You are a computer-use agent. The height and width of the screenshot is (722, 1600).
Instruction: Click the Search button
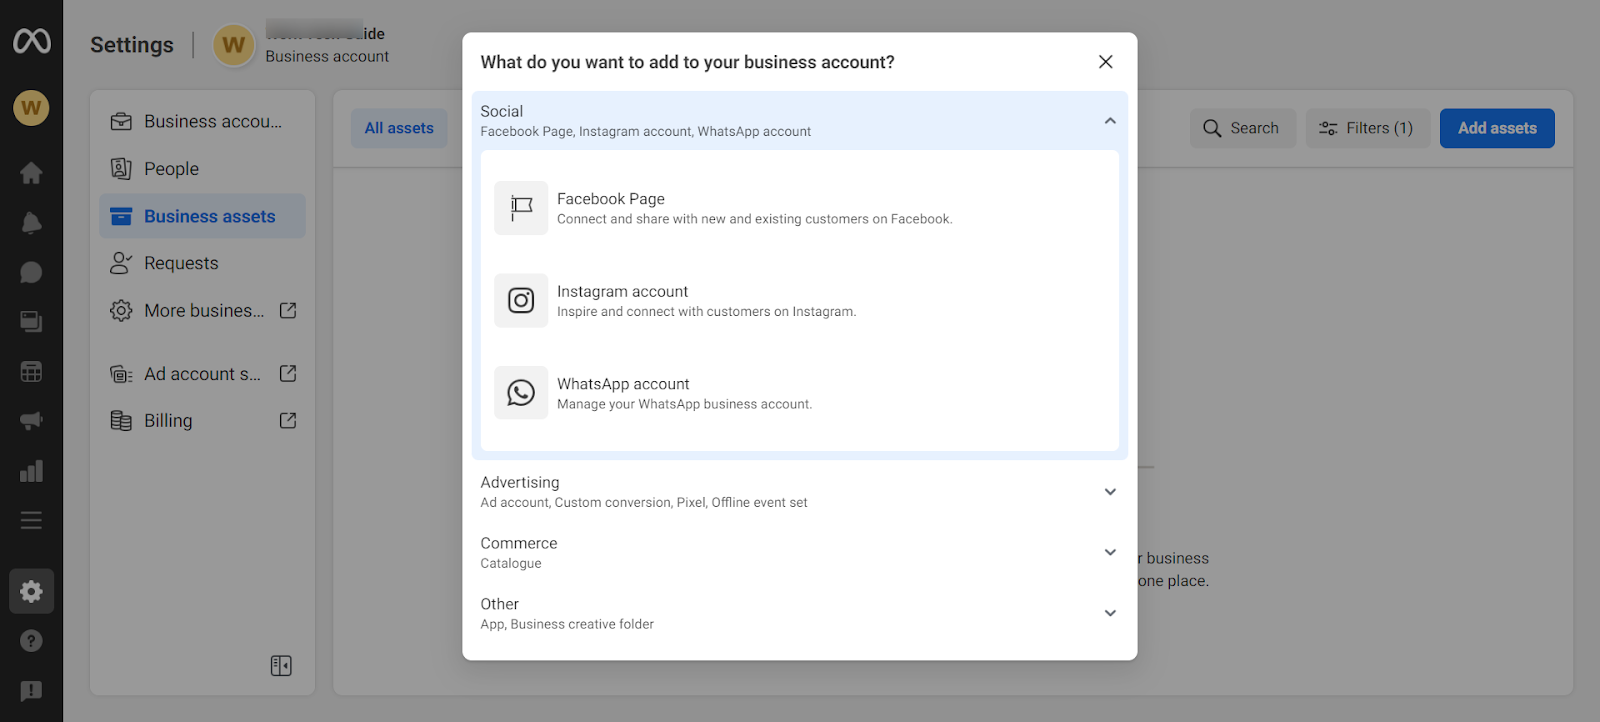1243,128
